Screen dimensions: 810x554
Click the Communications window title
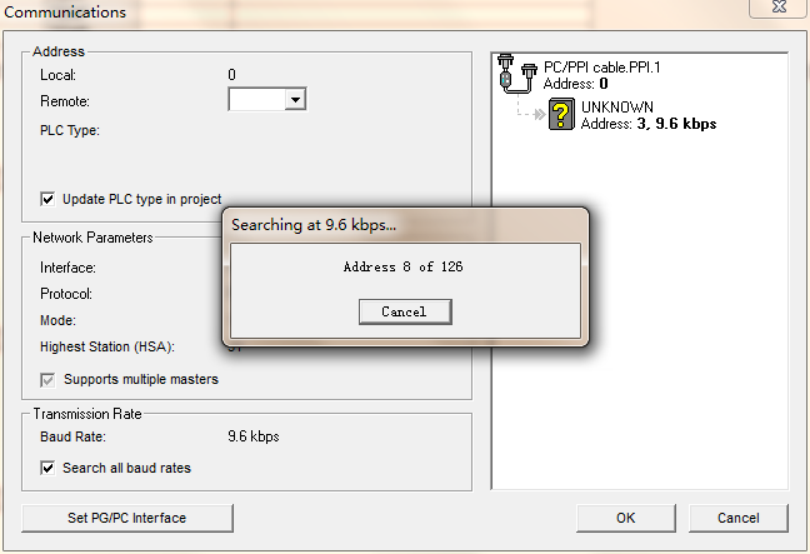pyautogui.click(x=65, y=12)
